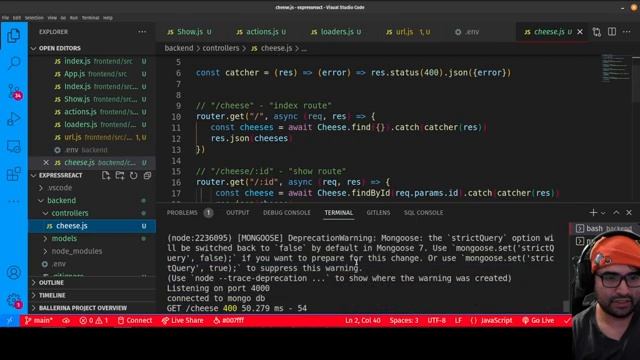
Task: Open changes compare icon in editor toolbar
Action: click(597, 32)
